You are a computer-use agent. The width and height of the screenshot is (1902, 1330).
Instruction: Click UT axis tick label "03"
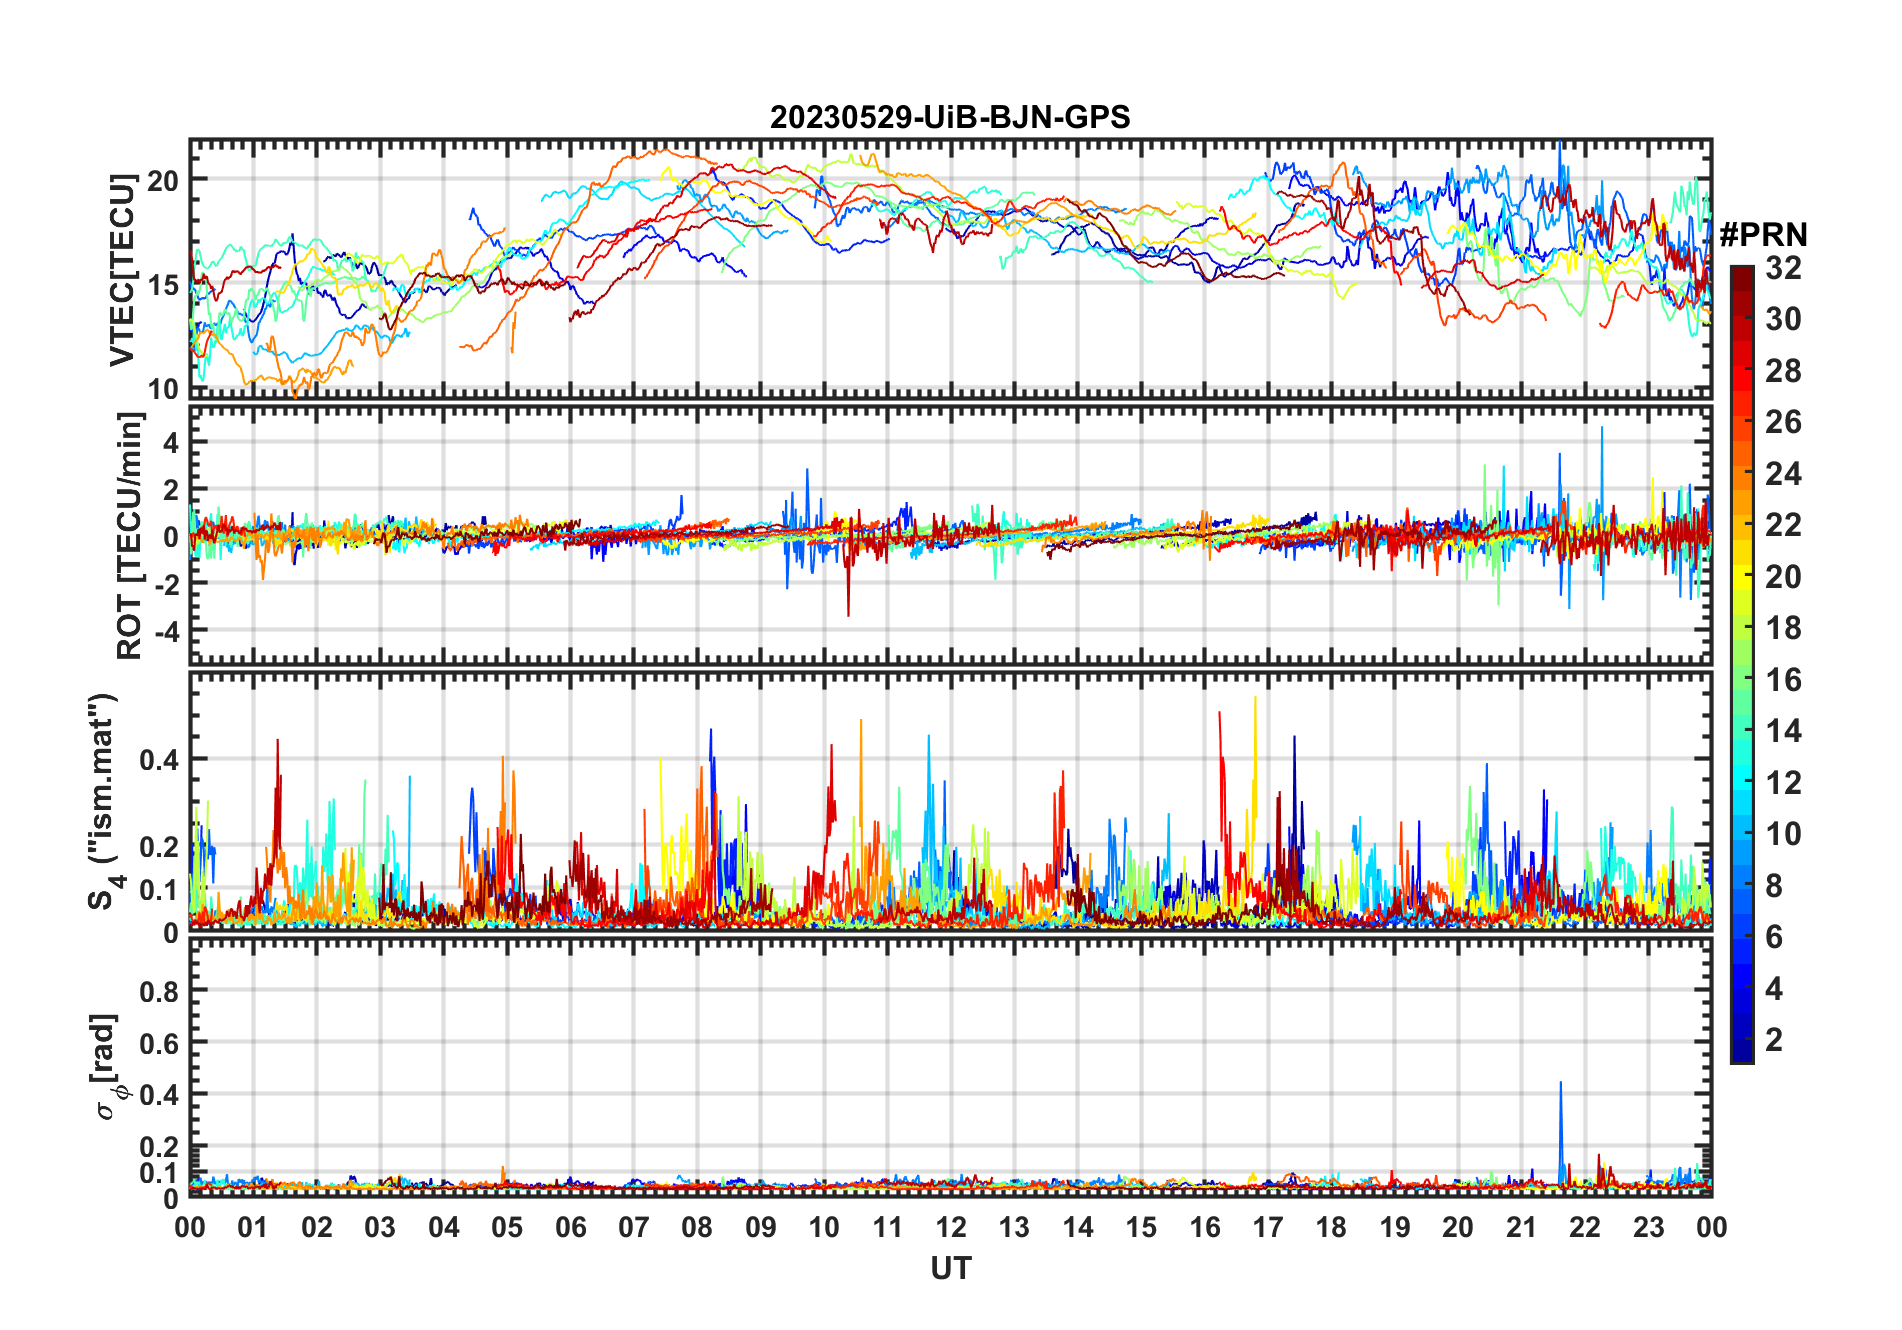(380, 1228)
